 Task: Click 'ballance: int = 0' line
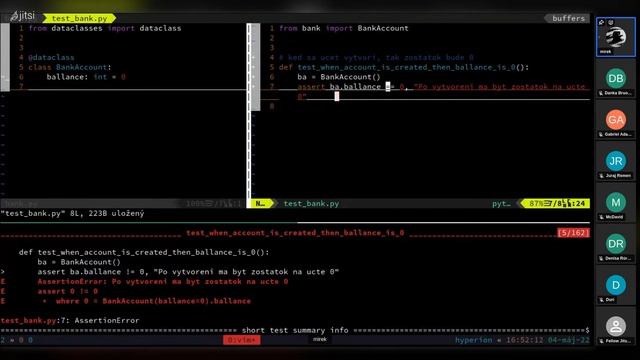[86, 77]
